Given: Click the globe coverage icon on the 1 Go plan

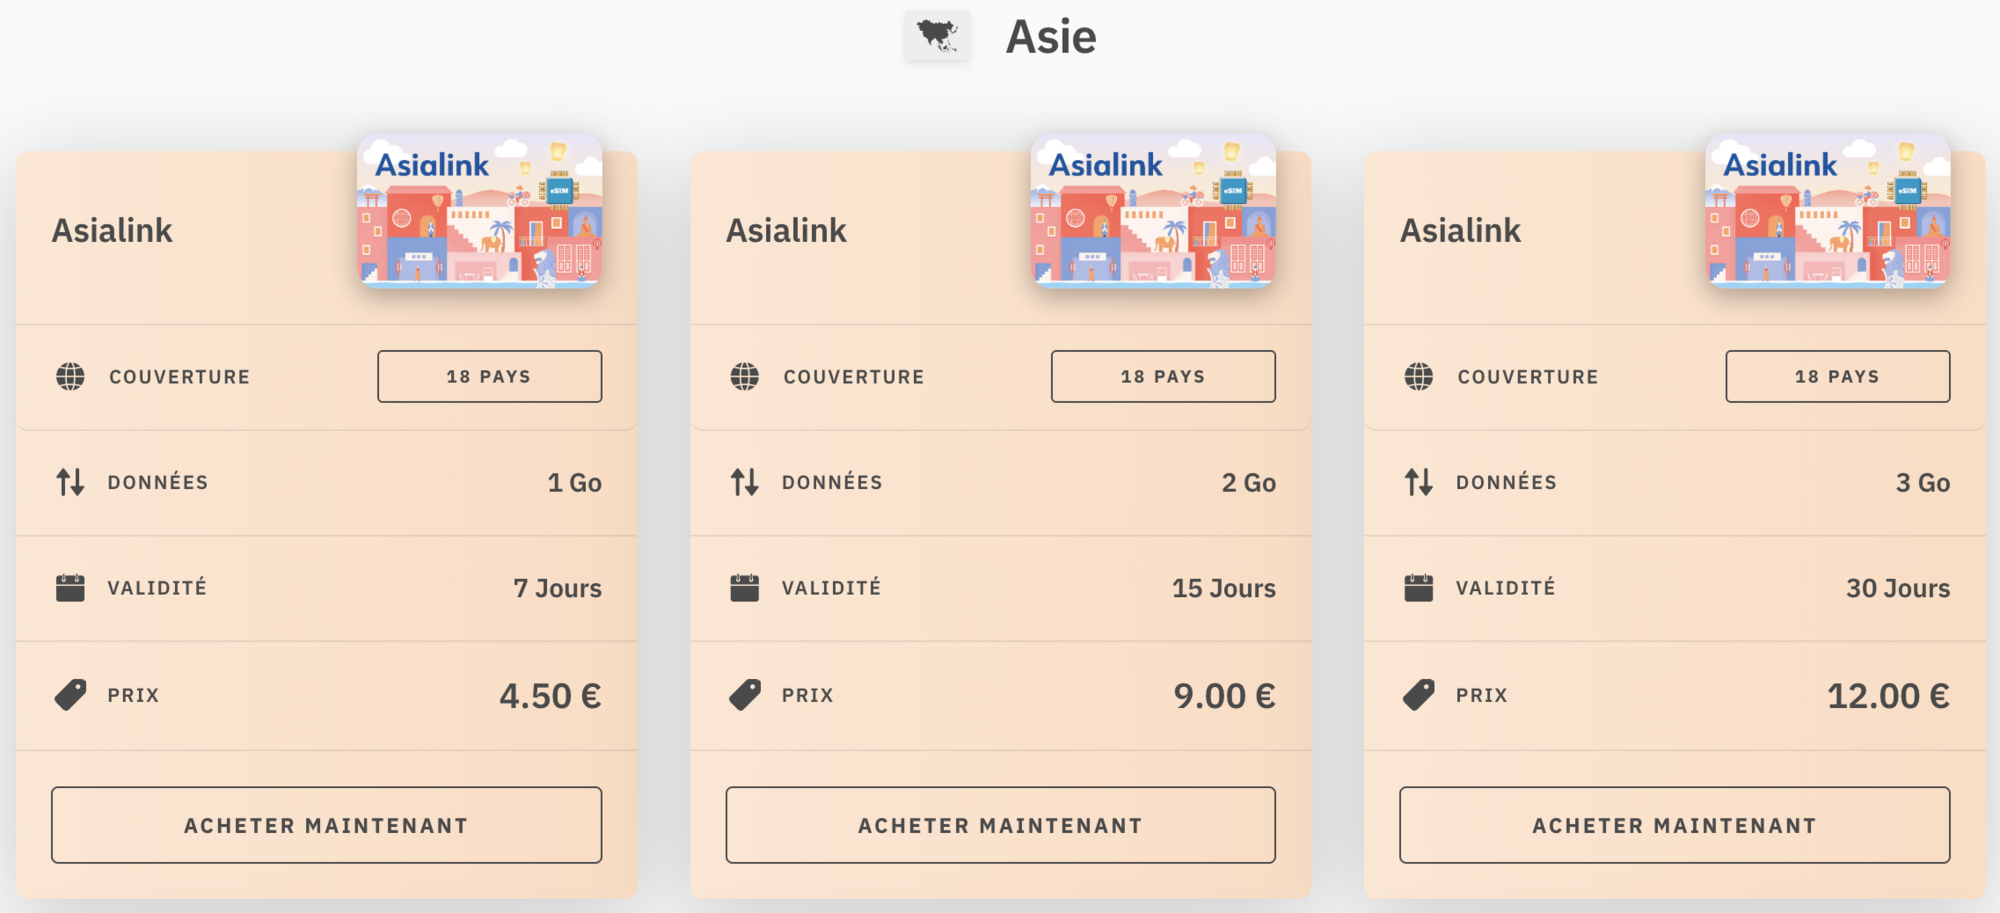Looking at the screenshot, I should 70,377.
